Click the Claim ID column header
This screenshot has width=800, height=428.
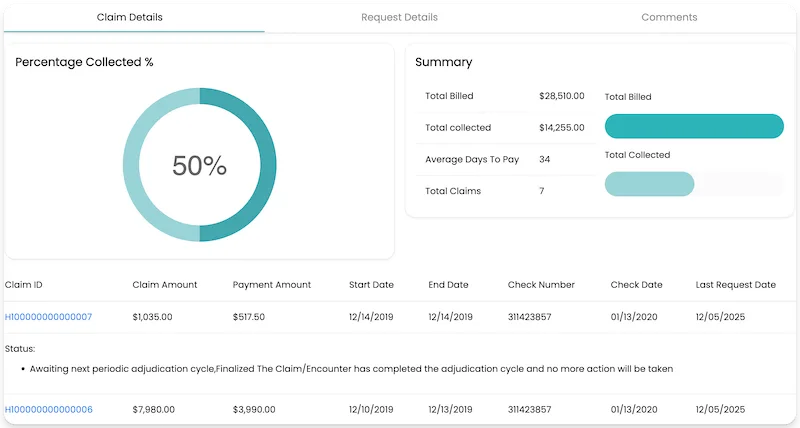pos(23,285)
